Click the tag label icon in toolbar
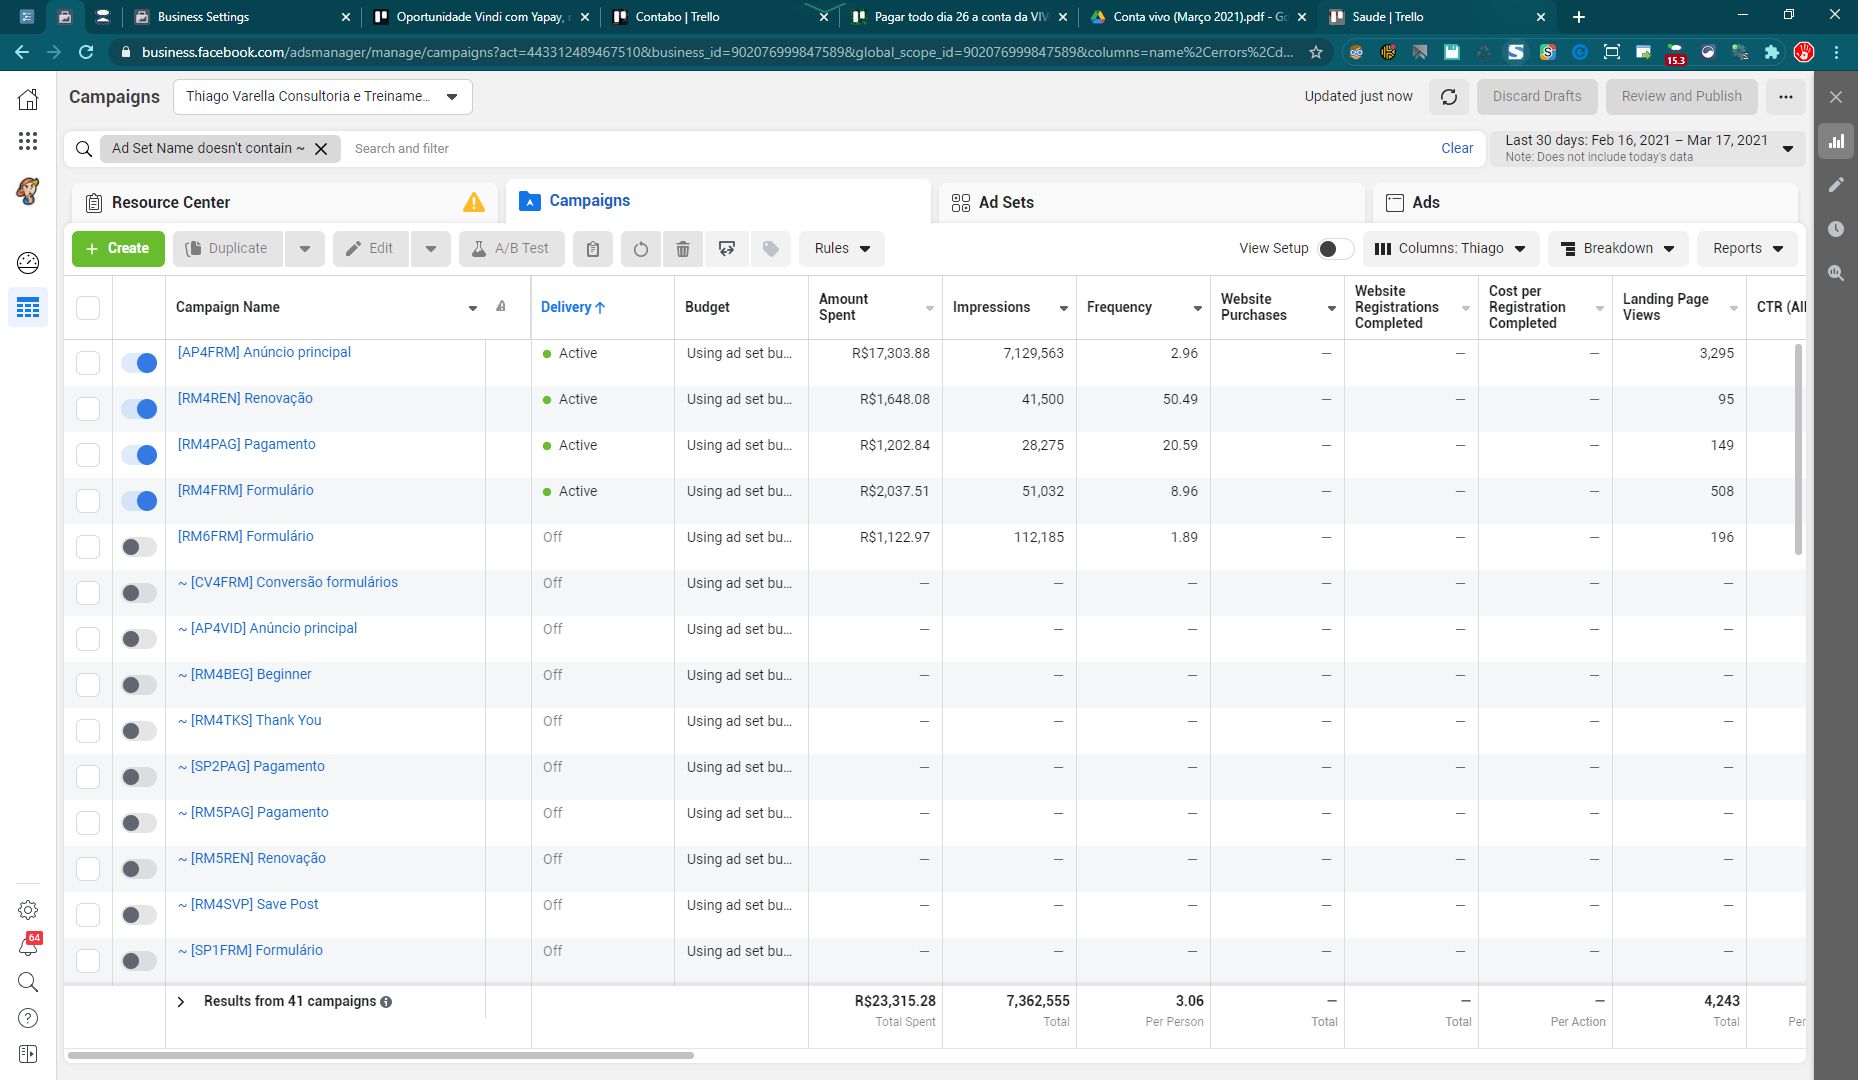Viewport: 1858px width, 1080px height. point(770,249)
